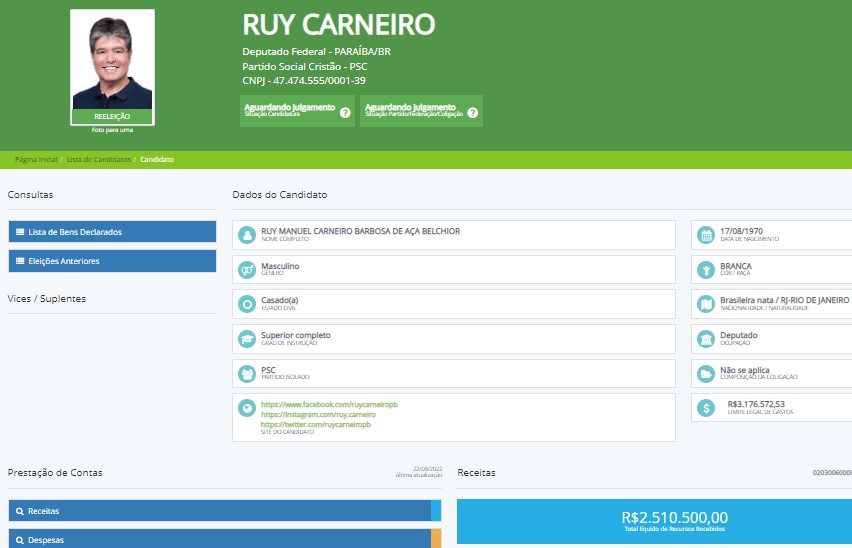Go to Lista de Candidatos breadcrumb
This screenshot has width=852, height=548.
click(x=99, y=160)
